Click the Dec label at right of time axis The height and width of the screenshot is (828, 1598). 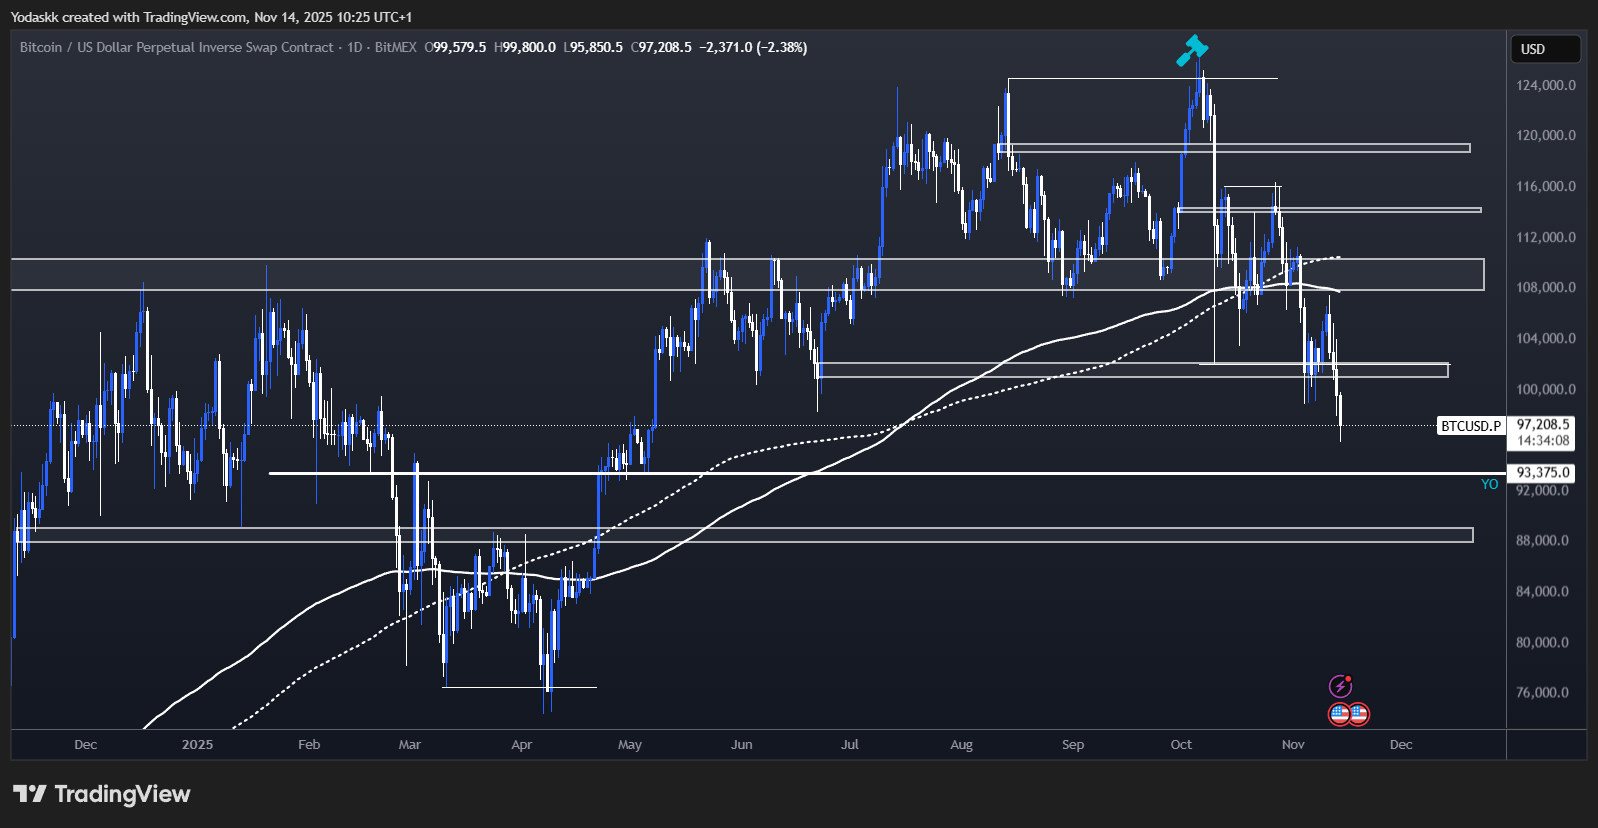click(1401, 744)
